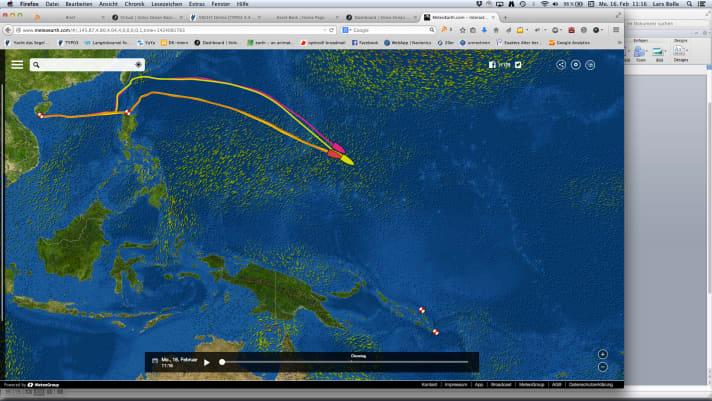Click the calendar icon in the timeline bar

155,361
